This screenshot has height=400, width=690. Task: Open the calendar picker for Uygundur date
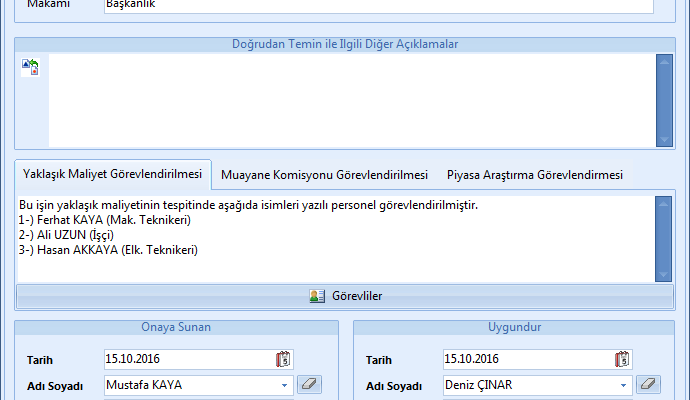622,359
